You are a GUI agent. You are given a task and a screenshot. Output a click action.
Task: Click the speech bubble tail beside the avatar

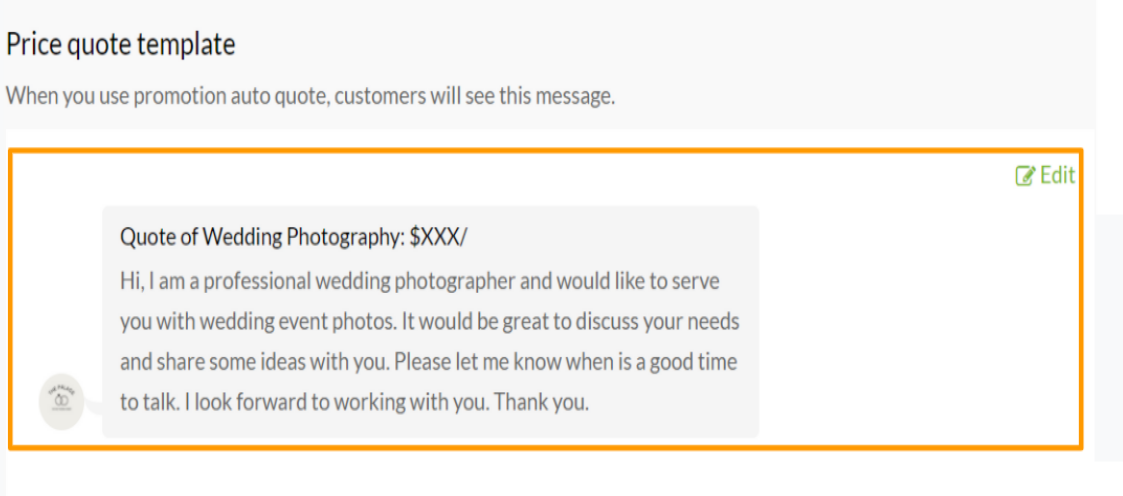click(x=96, y=404)
